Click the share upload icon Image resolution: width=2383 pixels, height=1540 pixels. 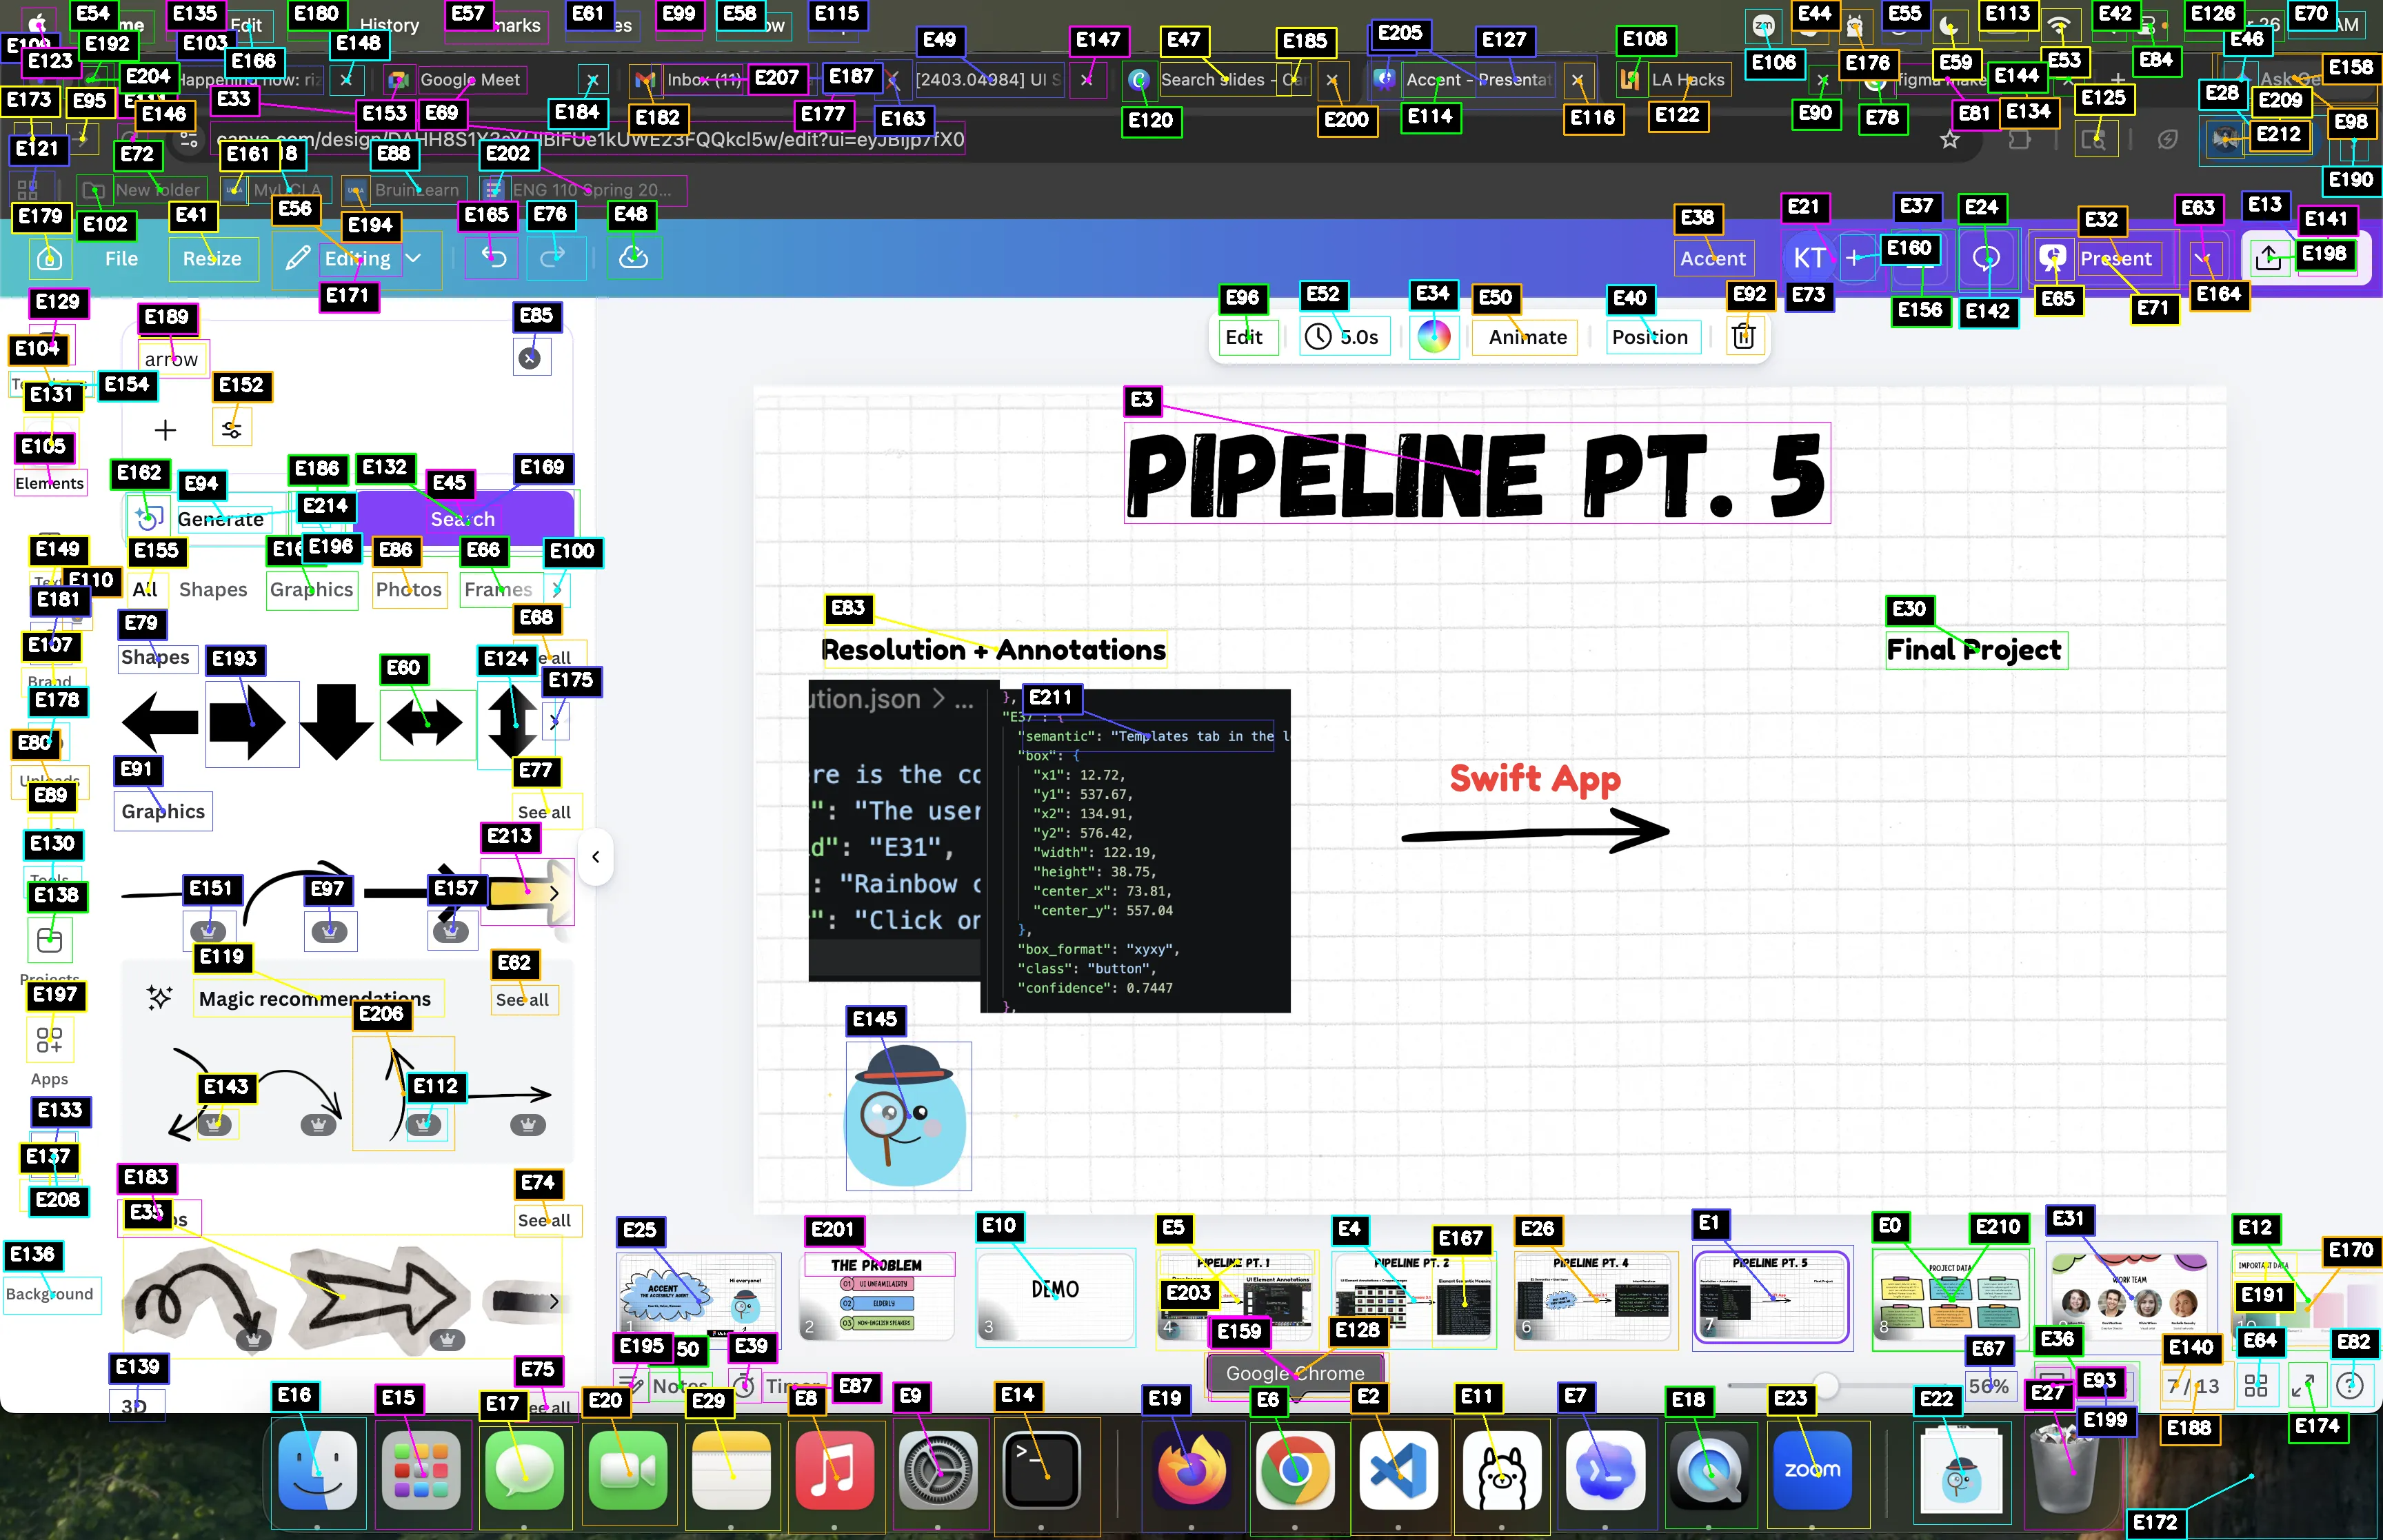point(2268,259)
